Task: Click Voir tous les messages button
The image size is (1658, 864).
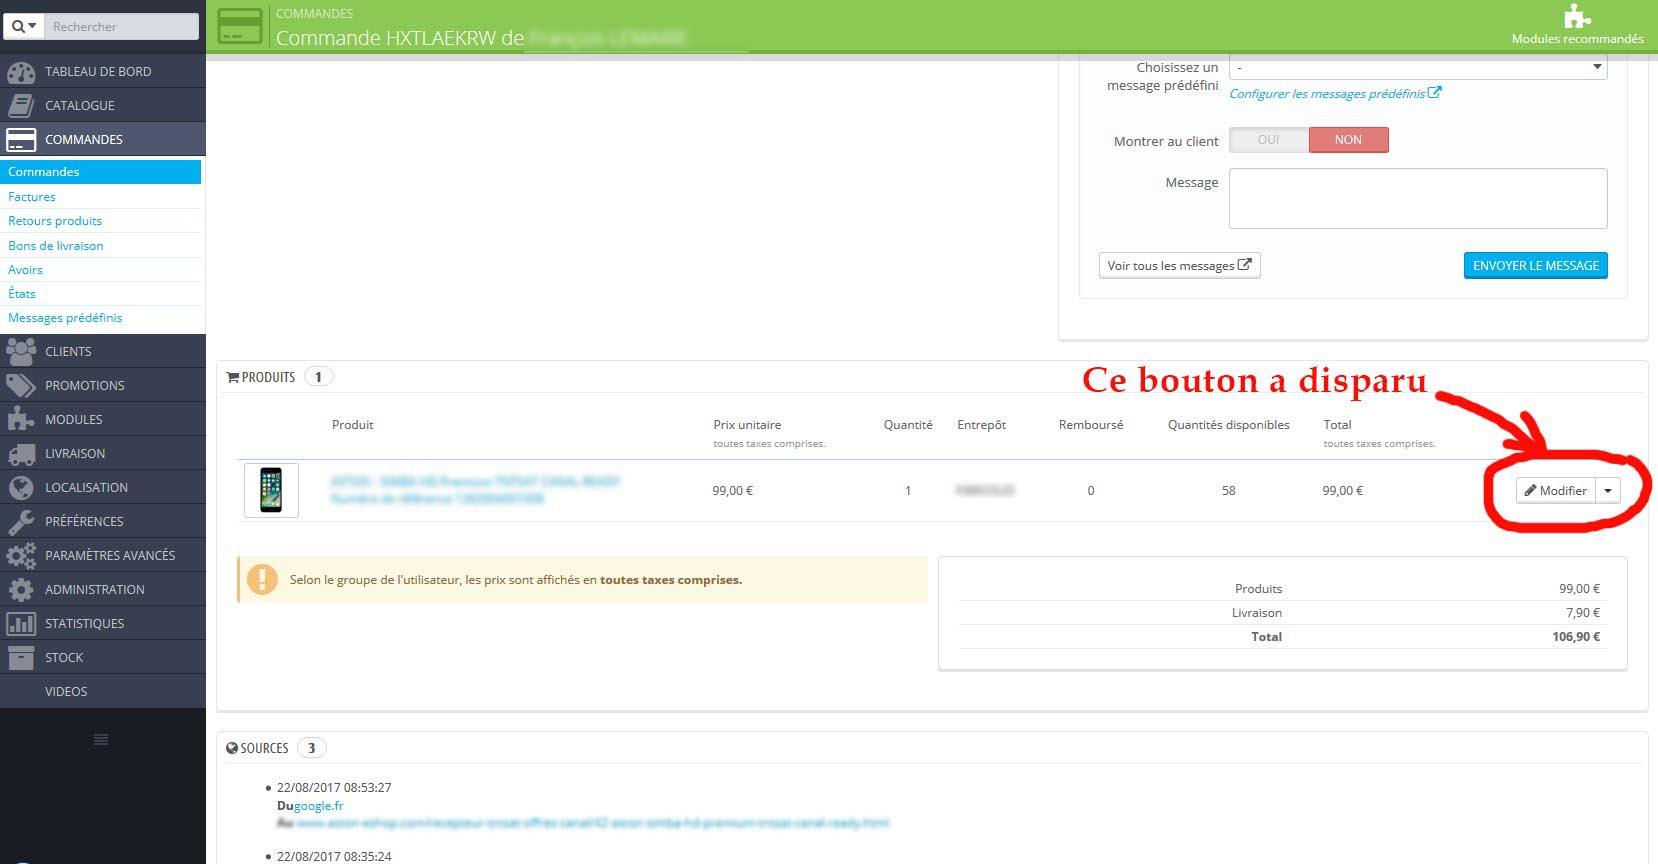Action: pyautogui.click(x=1179, y=265)
